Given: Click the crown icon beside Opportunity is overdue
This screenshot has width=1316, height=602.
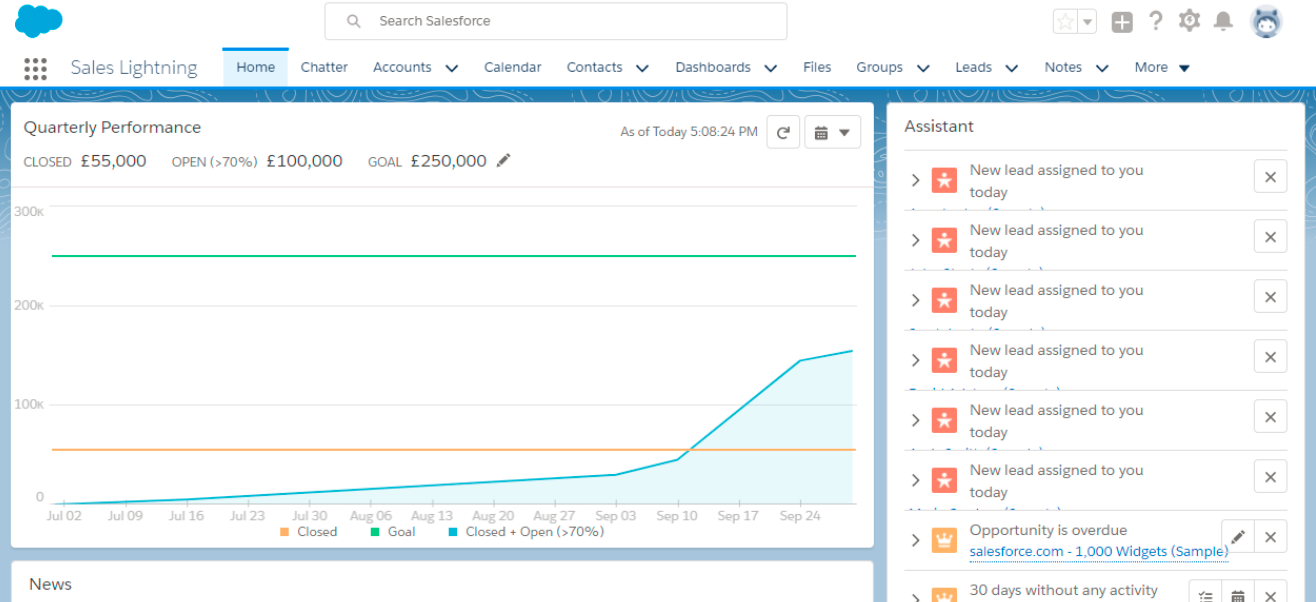Looking at the screenshot, I should (944, 540).
